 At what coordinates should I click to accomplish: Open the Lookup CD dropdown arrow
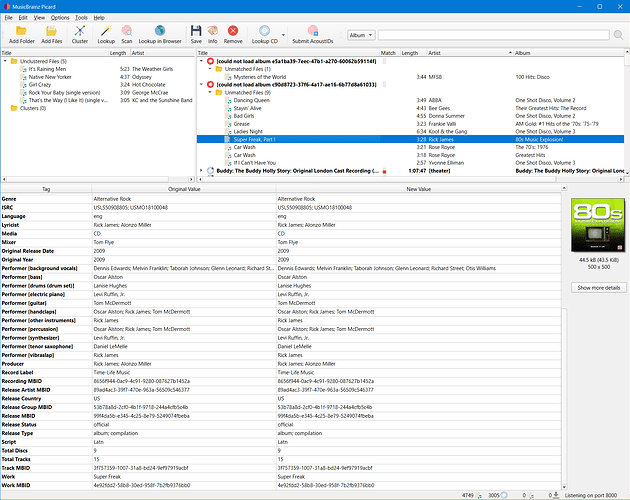pos(283,35)
